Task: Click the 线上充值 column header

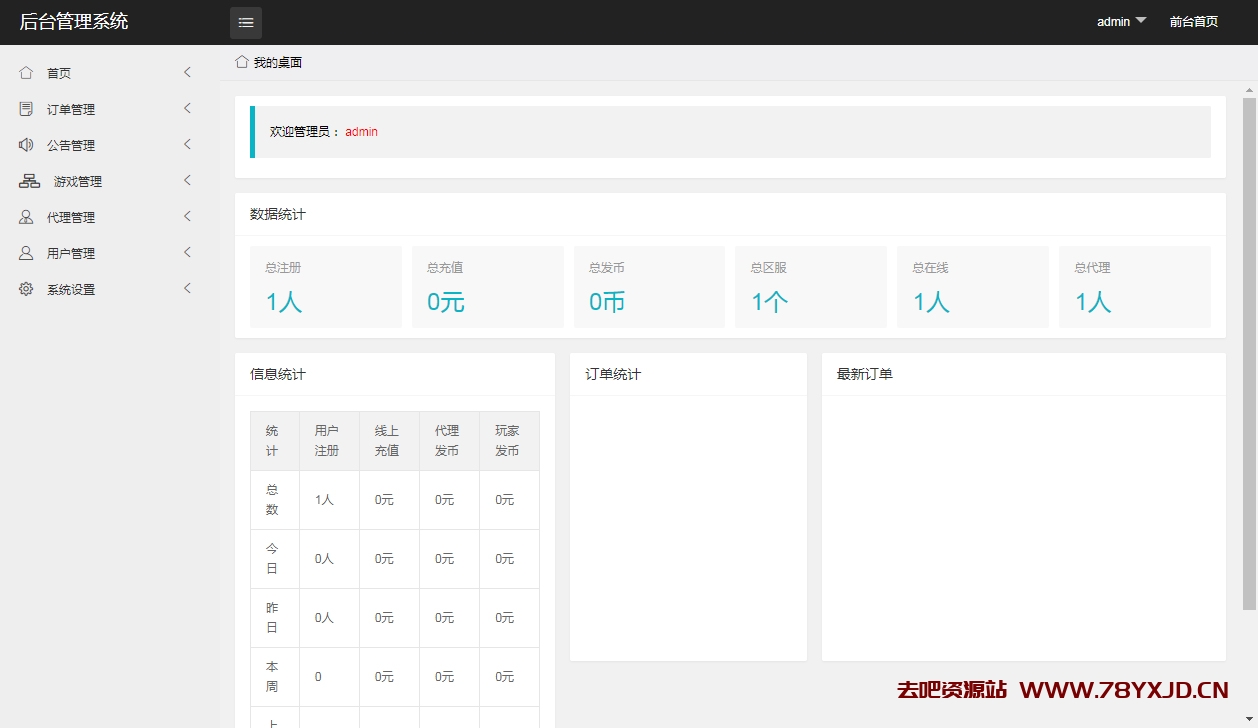Action: (389, 441)
